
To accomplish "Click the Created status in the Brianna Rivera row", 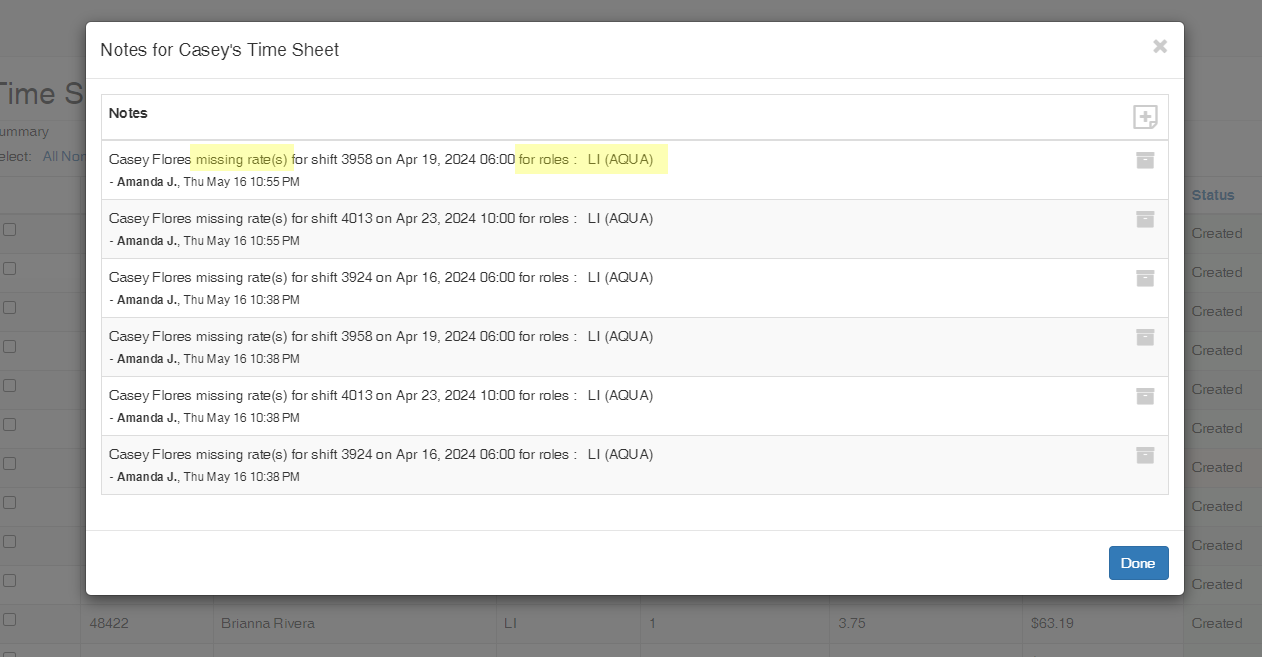I will (1217, 623).
